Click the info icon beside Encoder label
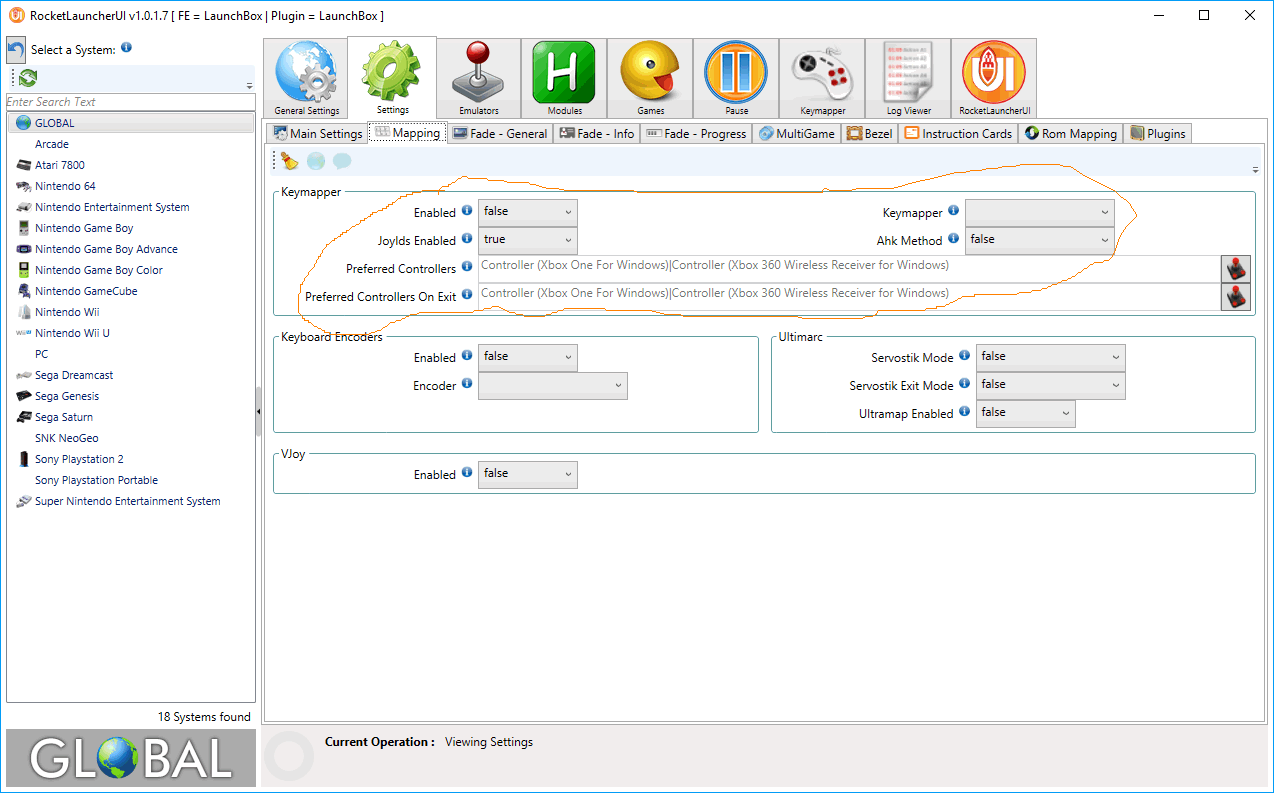Screen dimensions: 1274x793 (466, 385)
